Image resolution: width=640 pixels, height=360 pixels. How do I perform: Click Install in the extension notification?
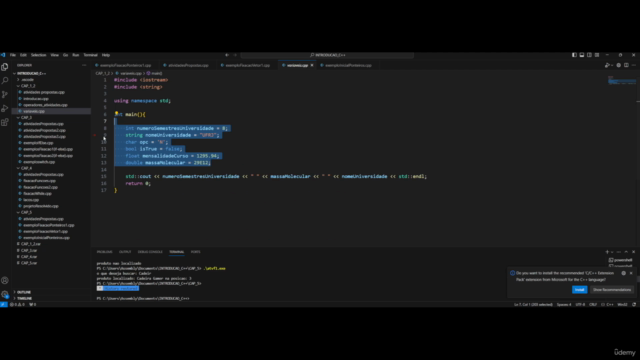click(x=579, y=290)
